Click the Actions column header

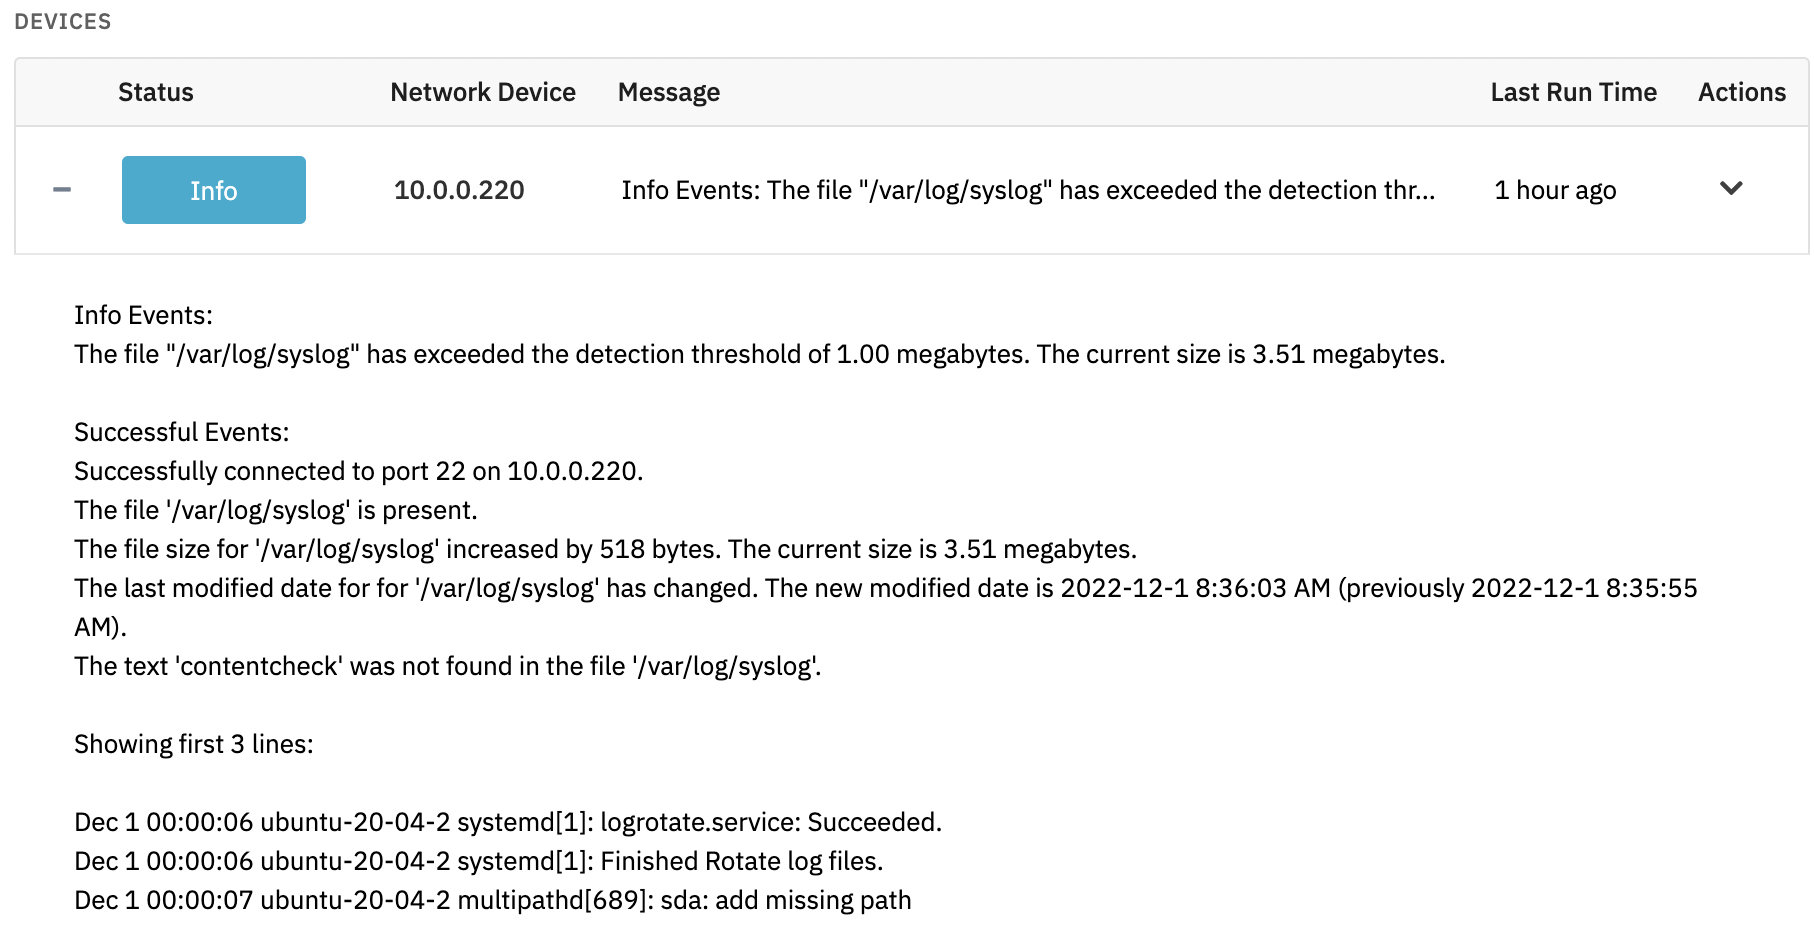click(1742, 92)
